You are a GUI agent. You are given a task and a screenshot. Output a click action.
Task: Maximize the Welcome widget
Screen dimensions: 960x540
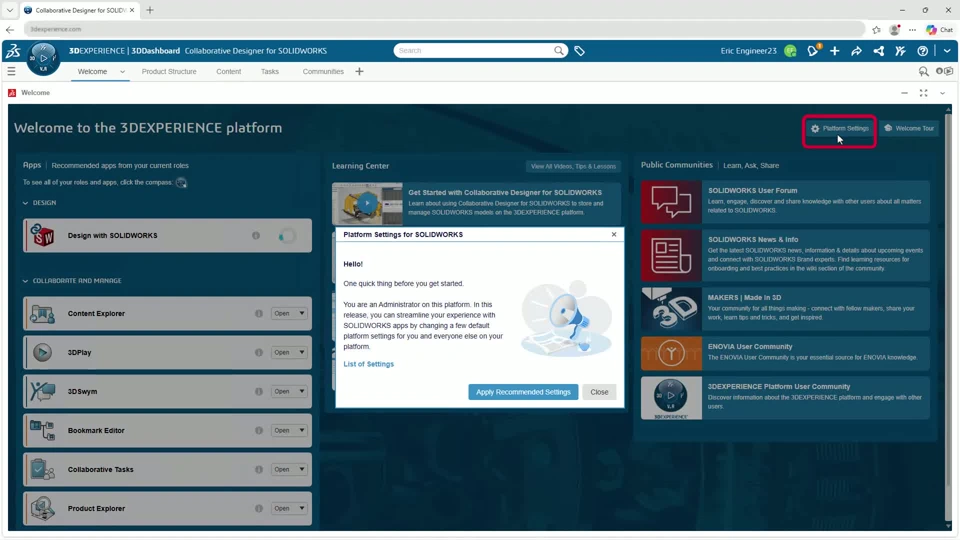pyautogui.click(x=923, y=93)
